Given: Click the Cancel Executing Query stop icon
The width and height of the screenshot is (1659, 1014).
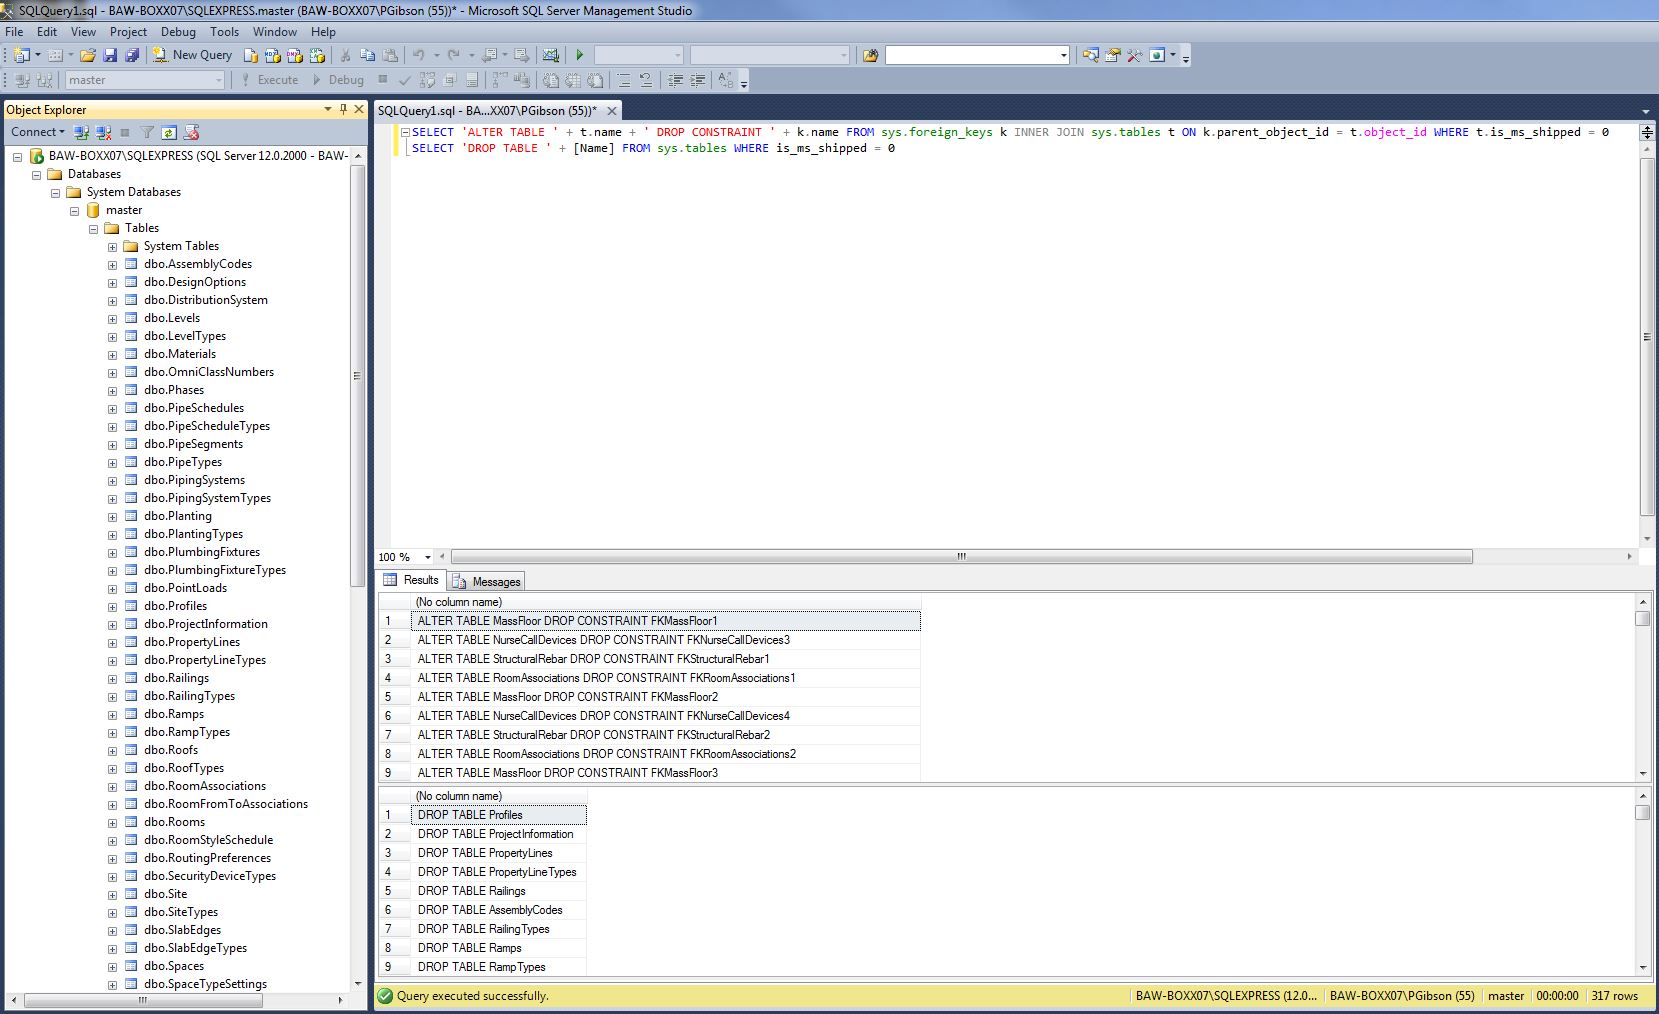Looking at the screenshot, I should point(382,80).
